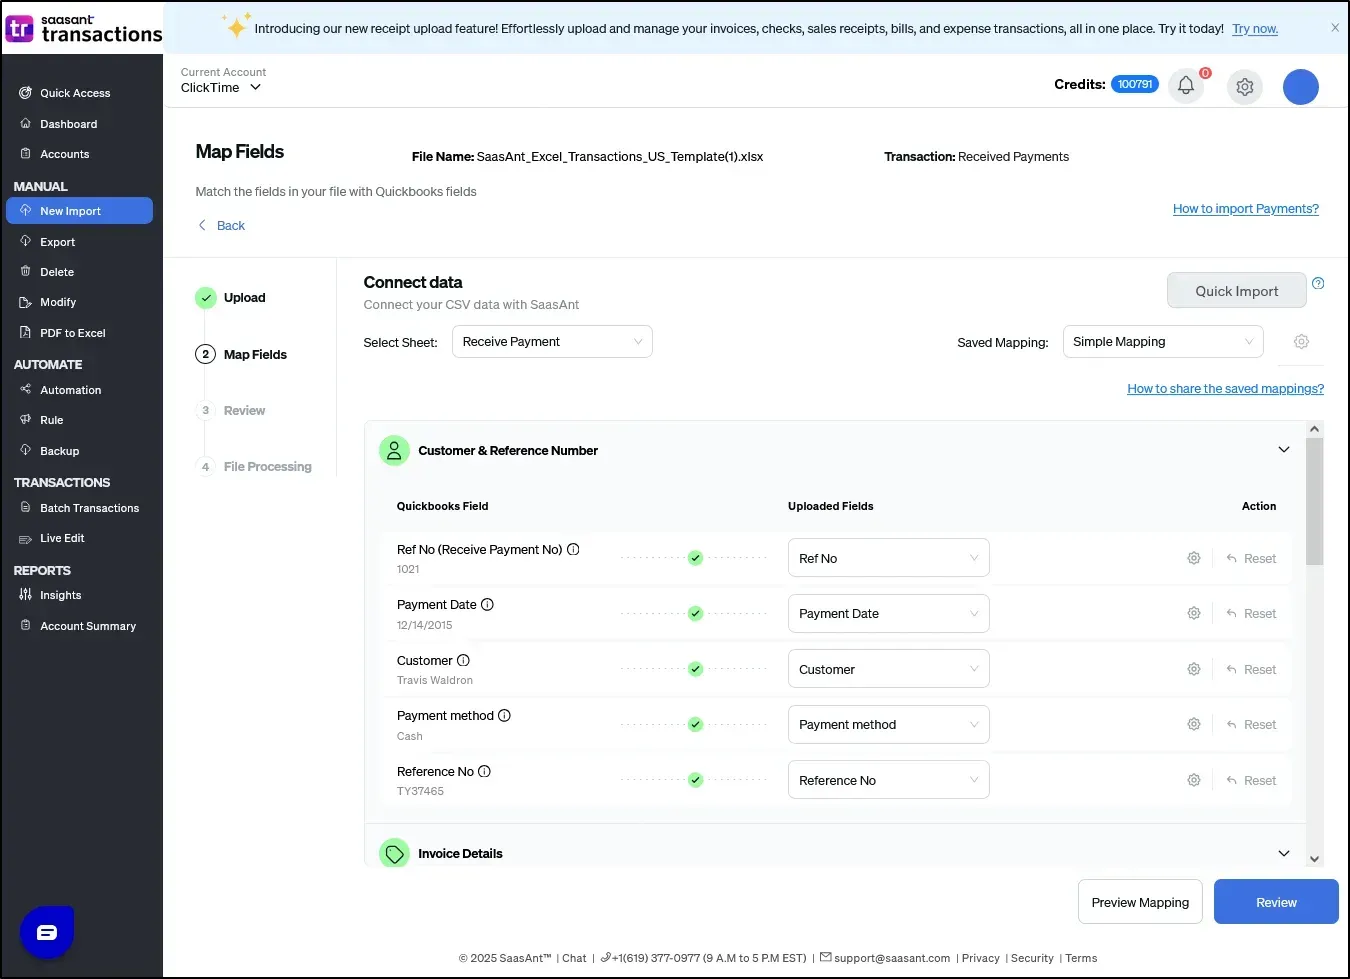Open the Payment Date uploaded field dropdown
1350x979 pixels.
(889, 613)
